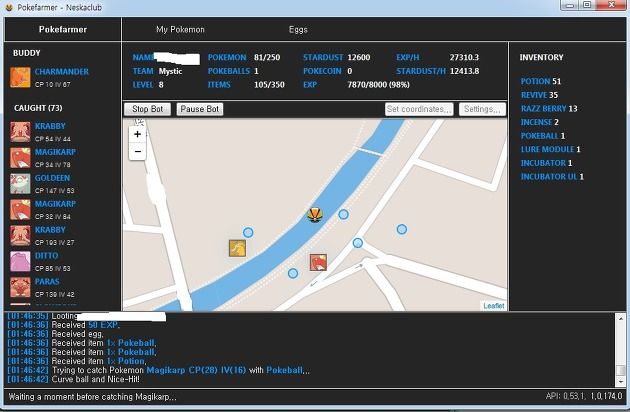Click the CHARMANDER buddy name
The image size is (630, 412).
(x=62, y=72)
